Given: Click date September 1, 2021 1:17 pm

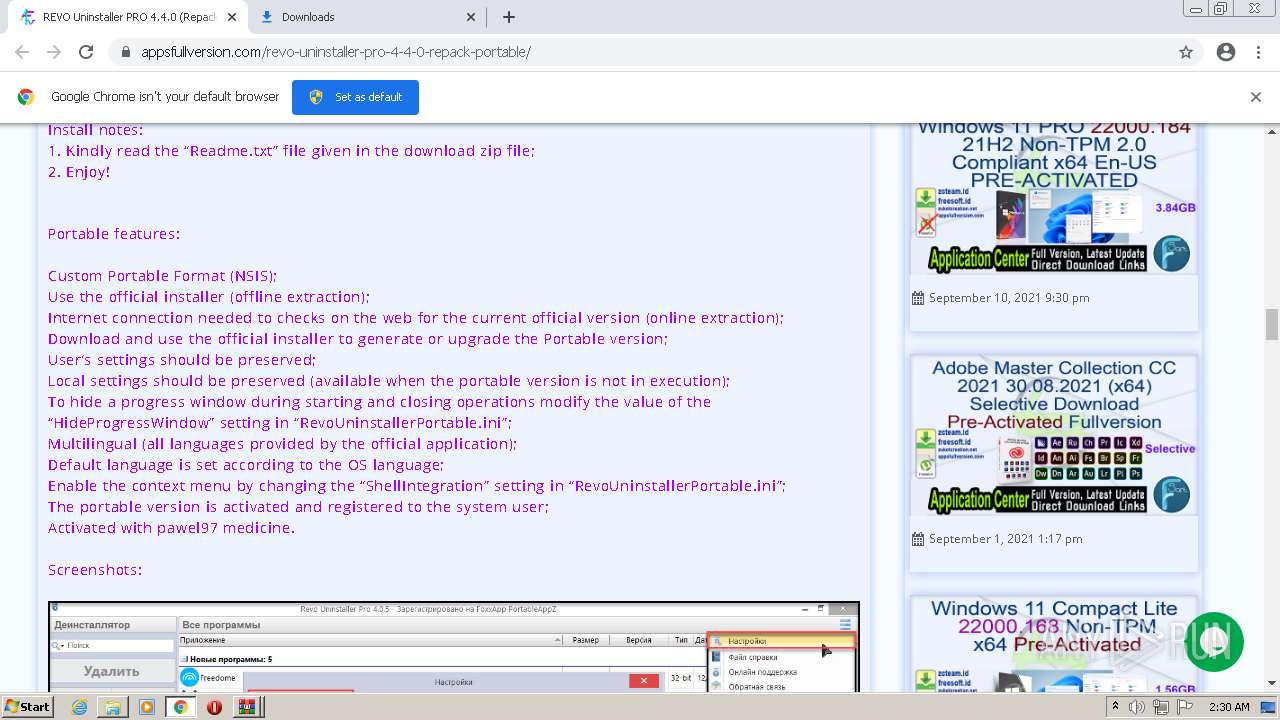Looking at the screenshot, I should [x=1005, y=539].
